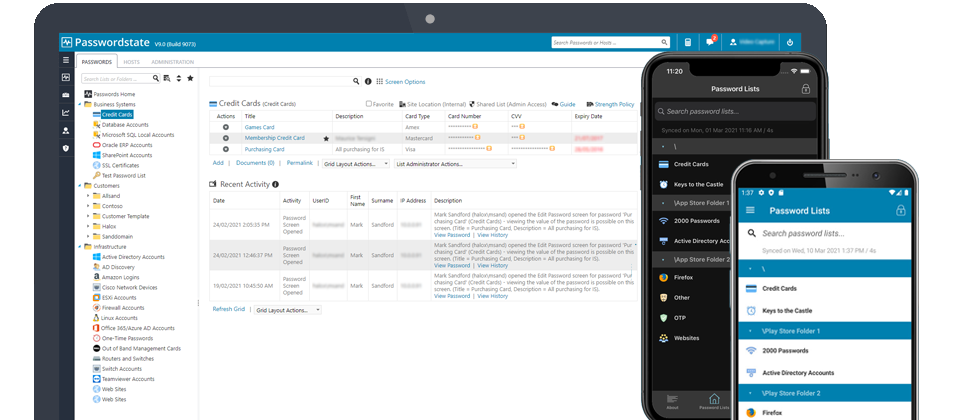Open the hamburger menu in the left sidebar

66,60
